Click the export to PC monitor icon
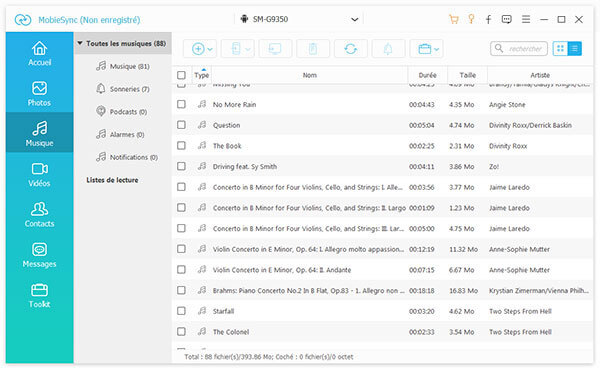Viewport: 600px width, 370px height. pos(275,49)
